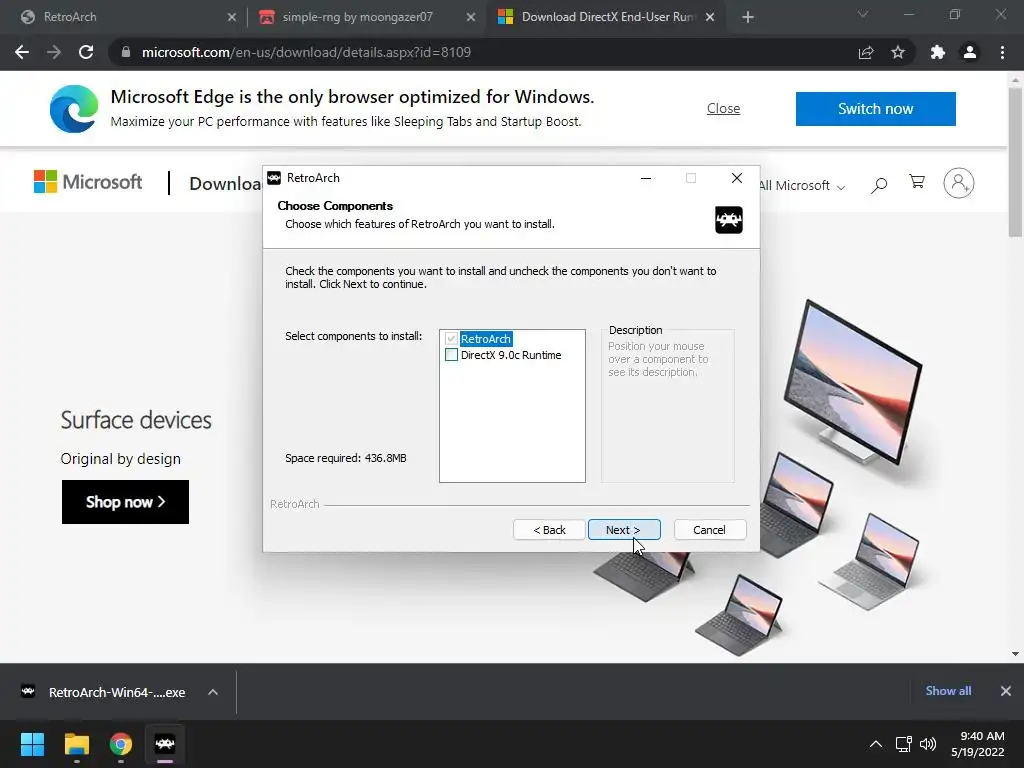Viewport: 1024px width, 768px height.
Task: Close the Download DirectX tab
Action: pos(711,18)
